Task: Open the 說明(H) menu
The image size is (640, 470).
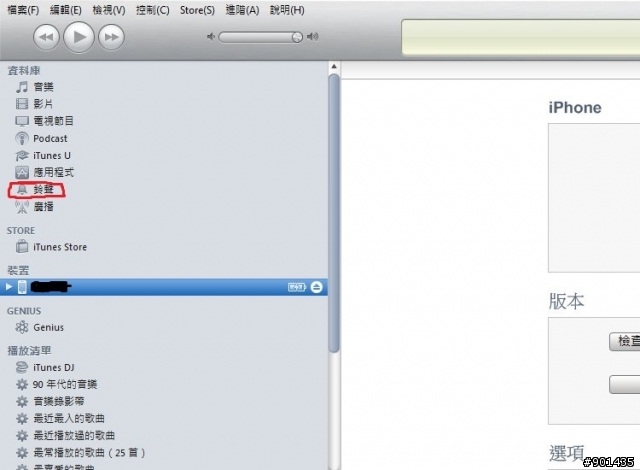Action: pos(287,10)
